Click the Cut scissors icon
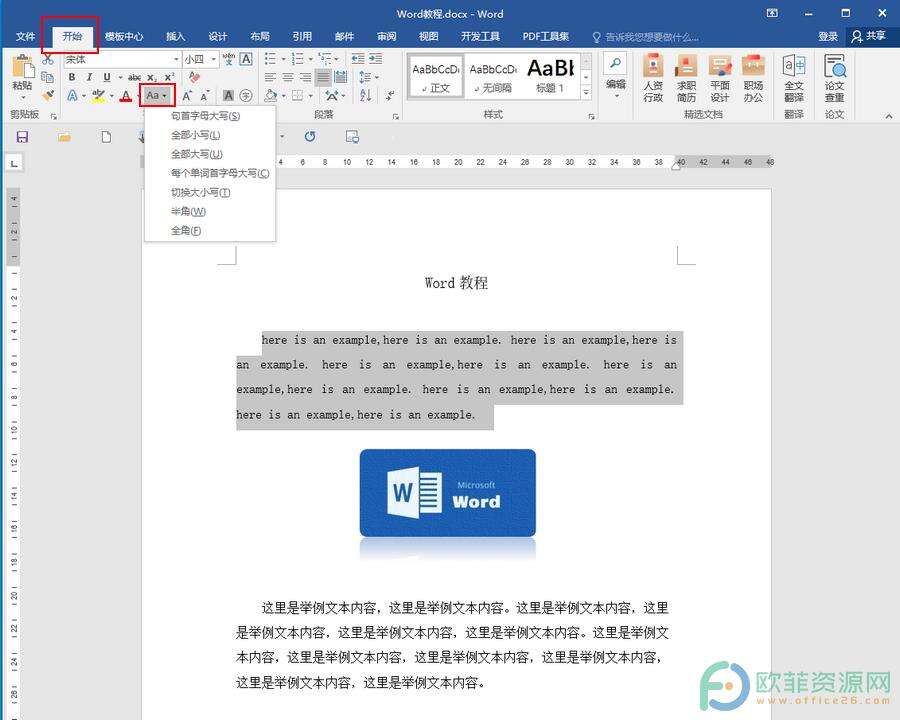900x720 pixels. click(x=48, y=59)
